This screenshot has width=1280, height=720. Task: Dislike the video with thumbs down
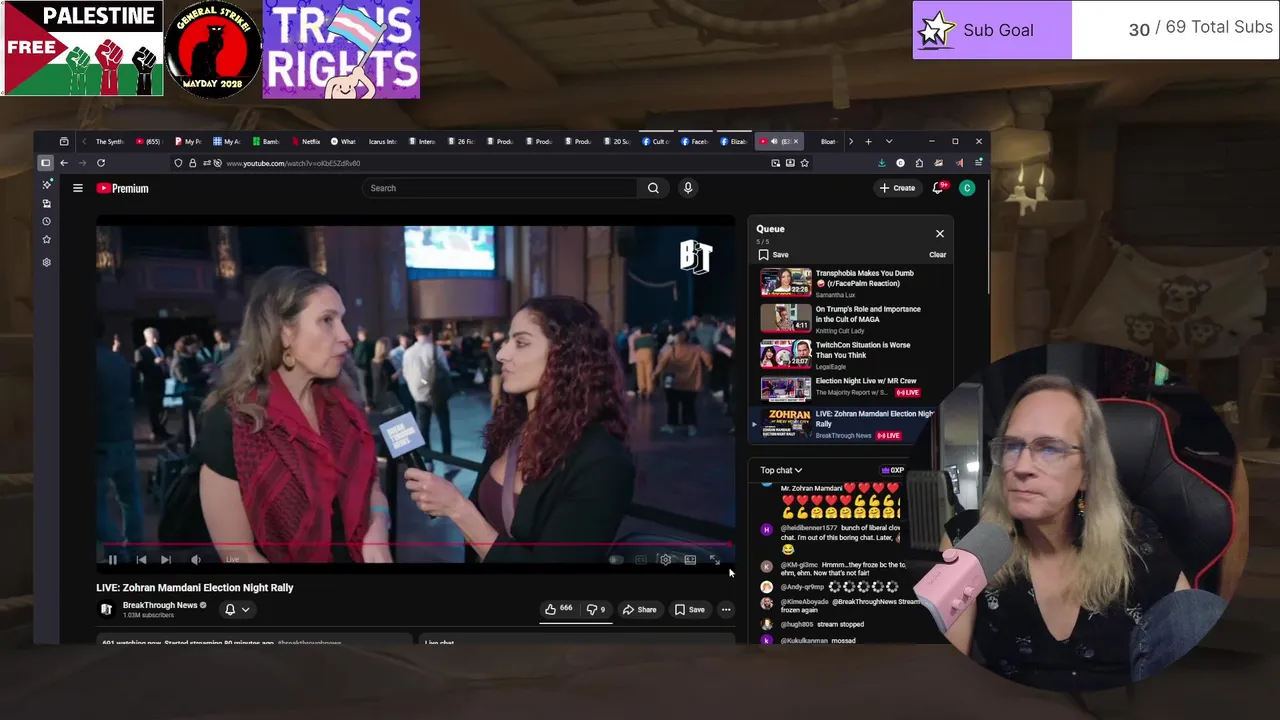point(595,609)
